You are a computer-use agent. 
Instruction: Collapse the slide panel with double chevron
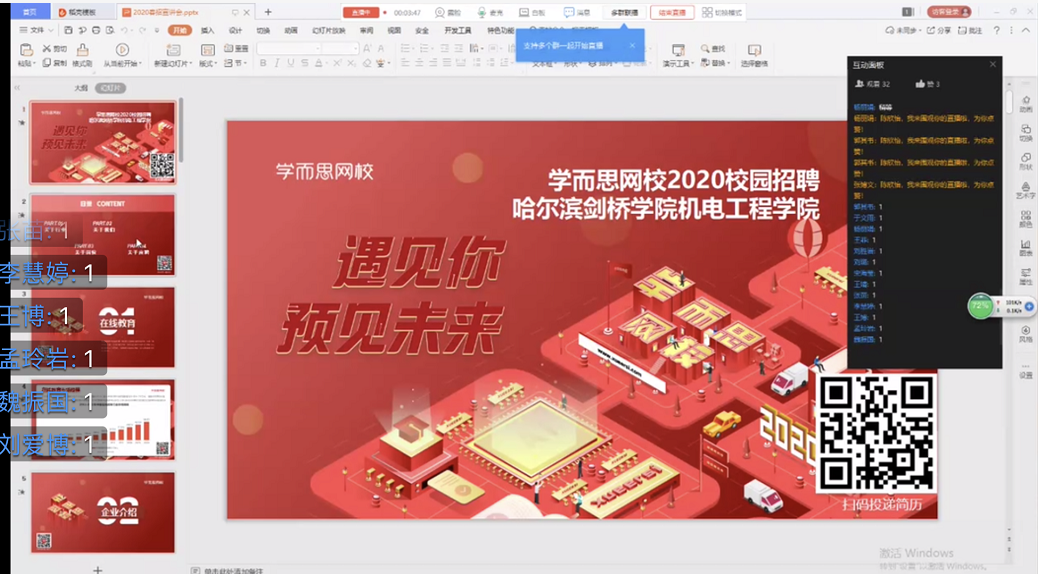(17, 88)
